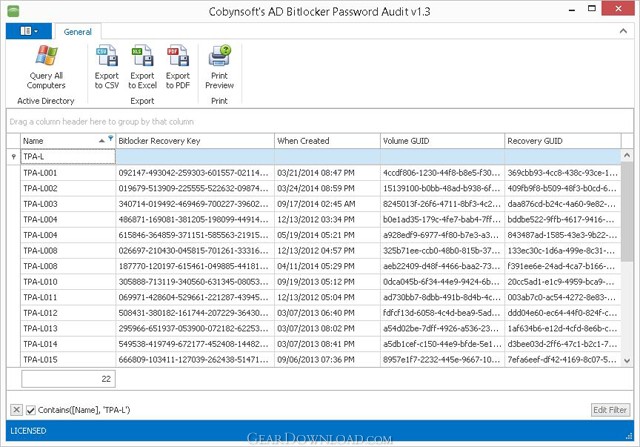Image resolution: width=640 pixels, height=447 pixels.
Task: Select the TPA-L012 name cell
Action: [x=68, y=313]
